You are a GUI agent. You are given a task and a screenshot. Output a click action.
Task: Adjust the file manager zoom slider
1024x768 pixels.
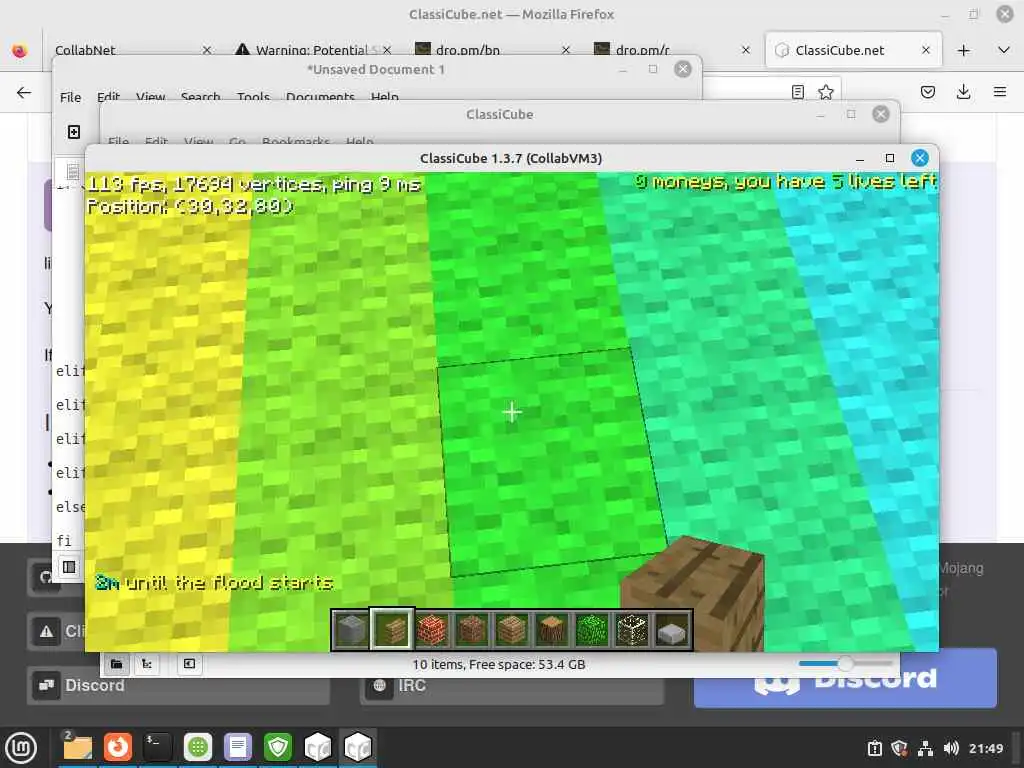click(x=845, y=664)
